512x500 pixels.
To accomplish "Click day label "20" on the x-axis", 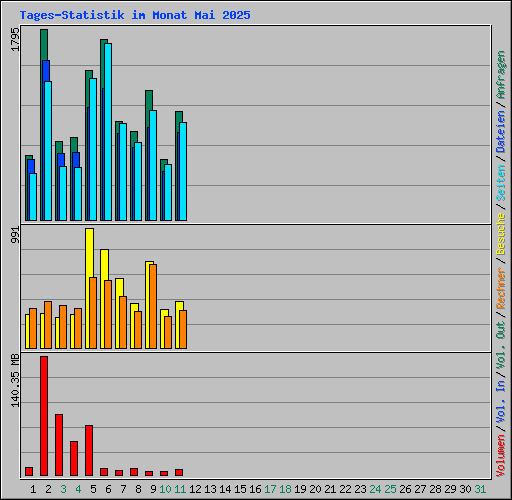I will (x=315, y=489).
